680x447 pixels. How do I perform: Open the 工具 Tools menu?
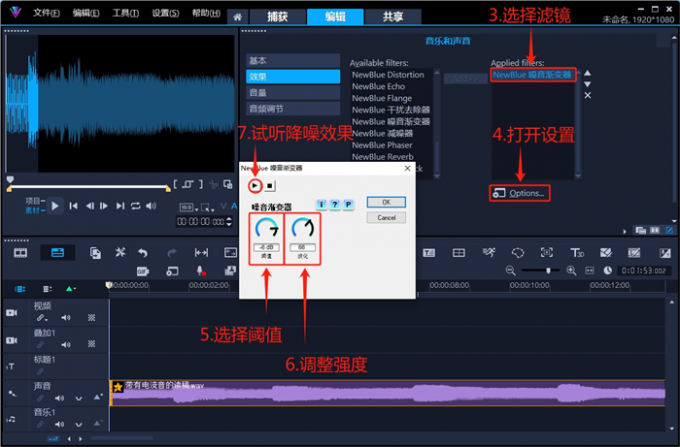click(x=125, y=13)
